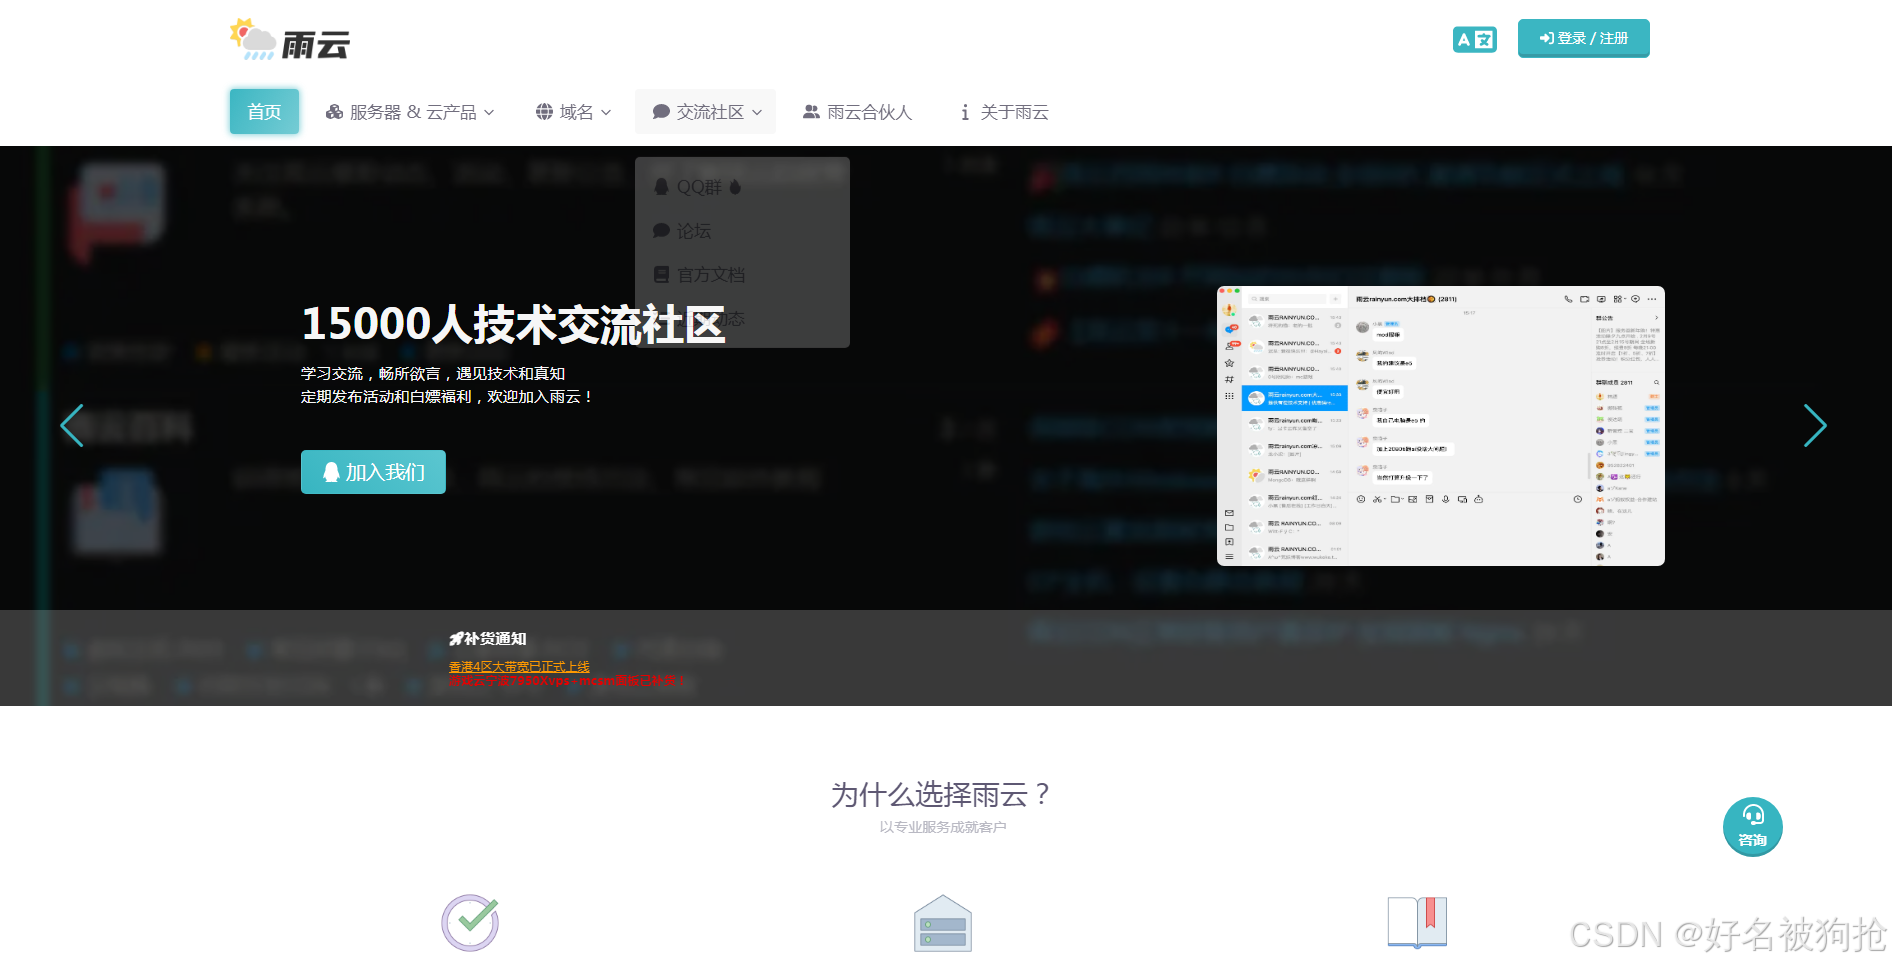Choose 官方文档 in the dropdown list
1892x967 pixels.
pyautogui.click(x=699, y=275)
